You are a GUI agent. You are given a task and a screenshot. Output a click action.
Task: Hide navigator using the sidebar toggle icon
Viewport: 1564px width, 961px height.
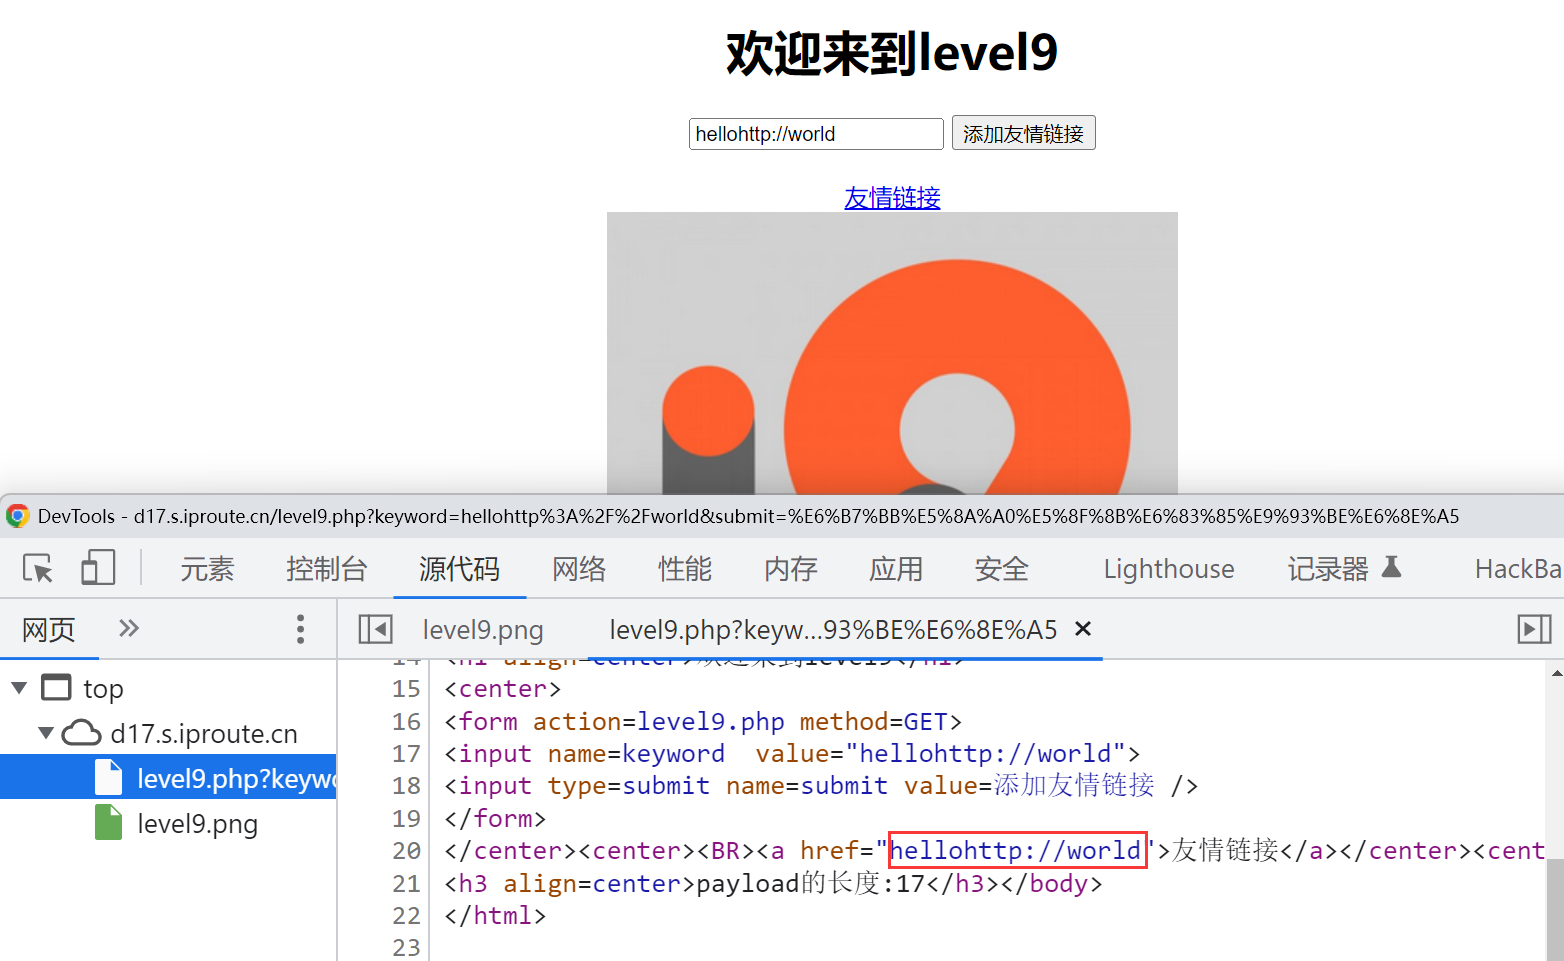pyautogui.click(x=375, y=629)
